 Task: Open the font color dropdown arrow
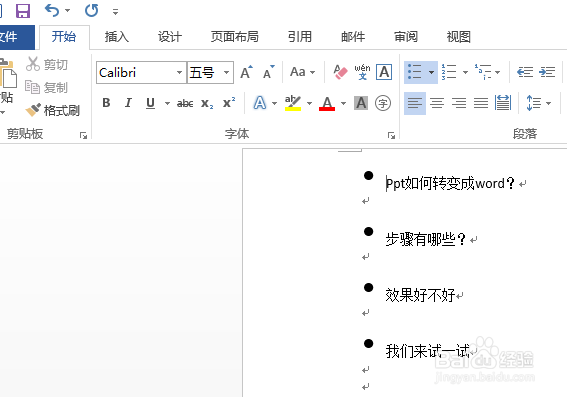[x=343, y=103]
